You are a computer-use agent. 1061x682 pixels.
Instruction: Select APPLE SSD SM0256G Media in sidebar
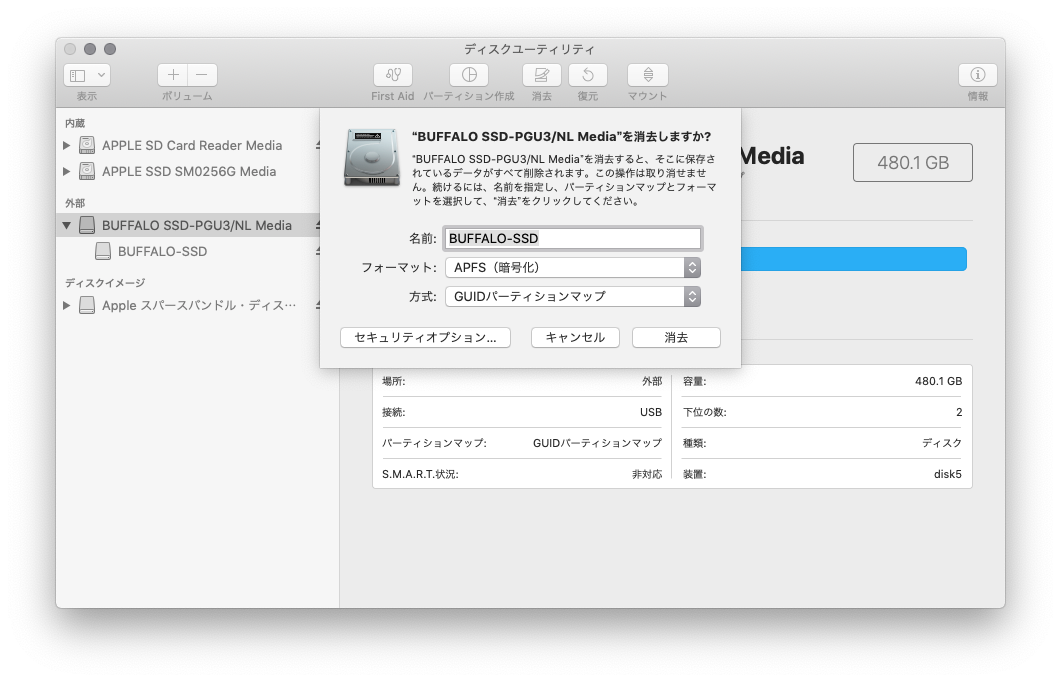(x=189, y=171)
